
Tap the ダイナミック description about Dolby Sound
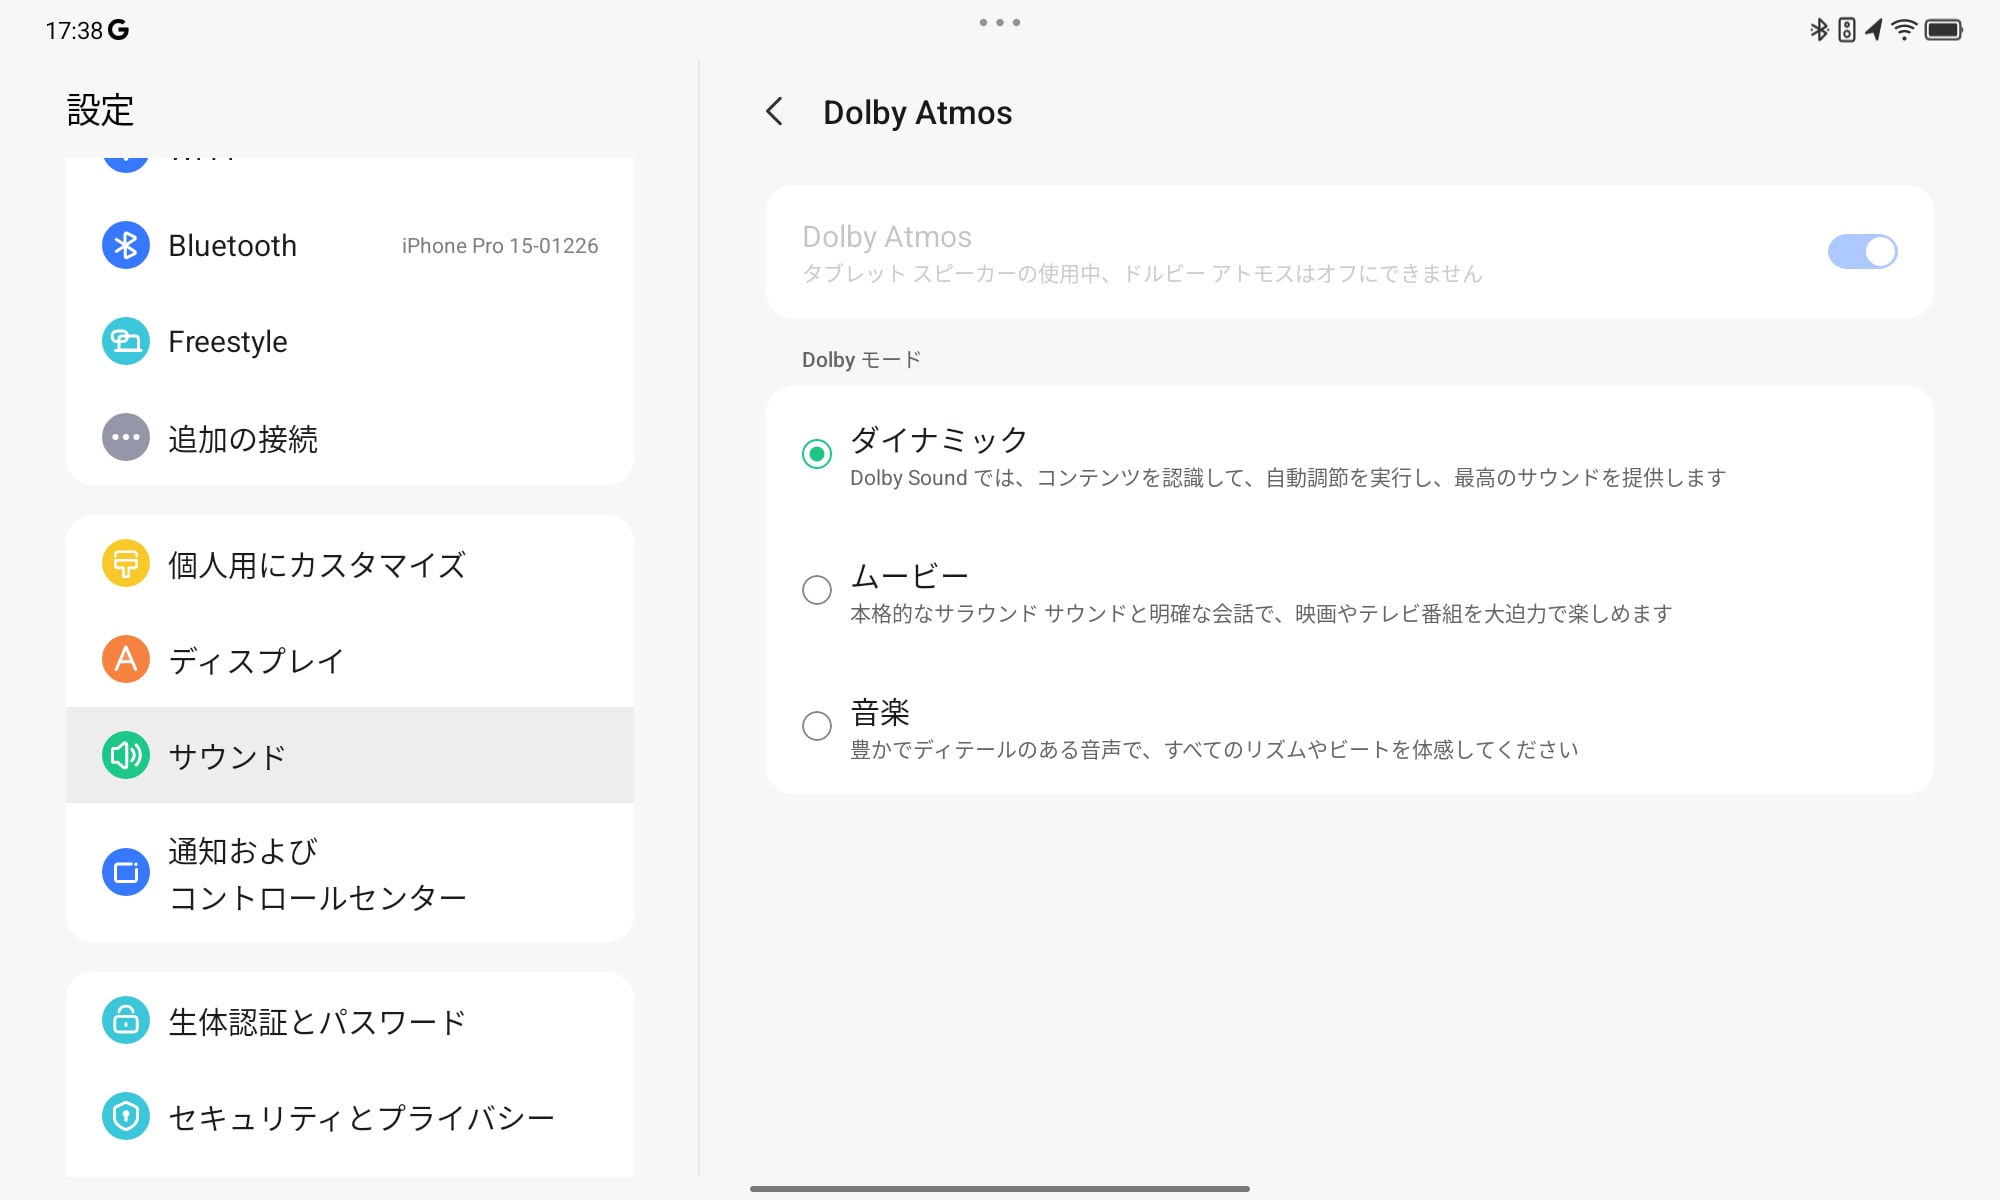(x=1288, y=478)
